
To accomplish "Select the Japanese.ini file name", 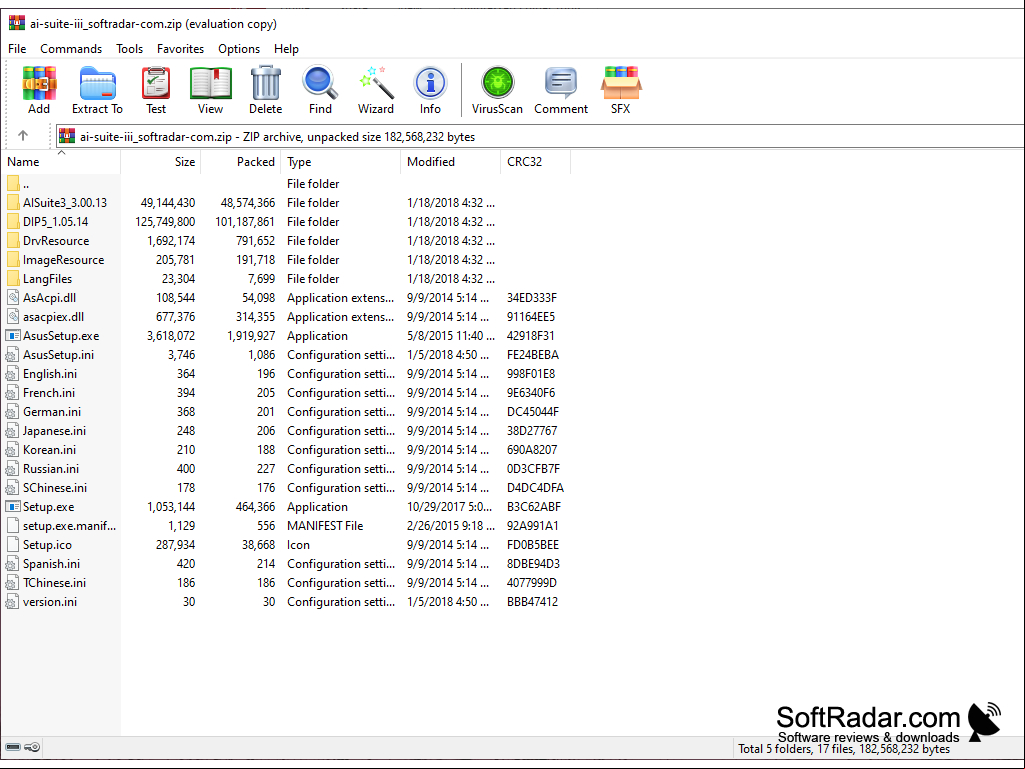I will click(54, 431).
